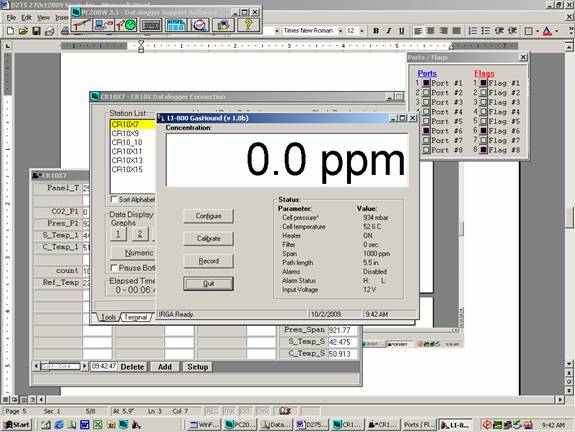
Task: Toggle Underline formatting in Word
Action: [402, 31]
